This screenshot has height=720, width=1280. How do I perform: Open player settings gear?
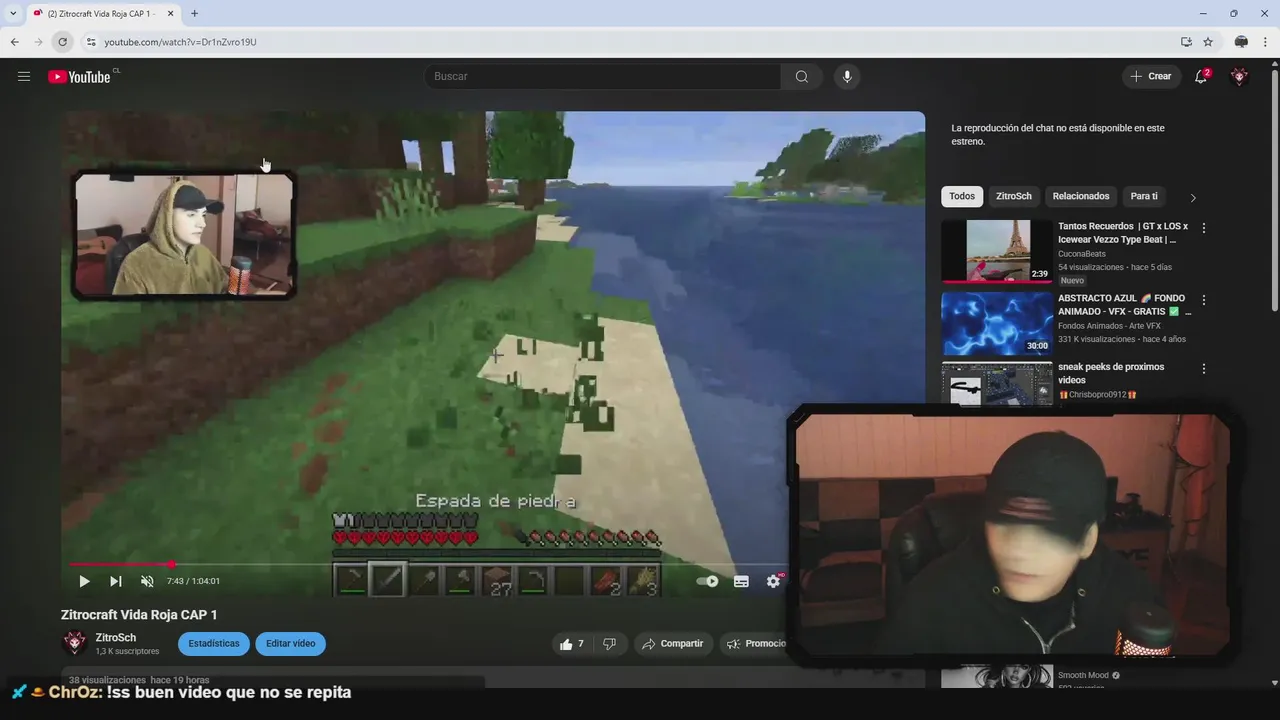pyautogui.click(x=773, y=581)
